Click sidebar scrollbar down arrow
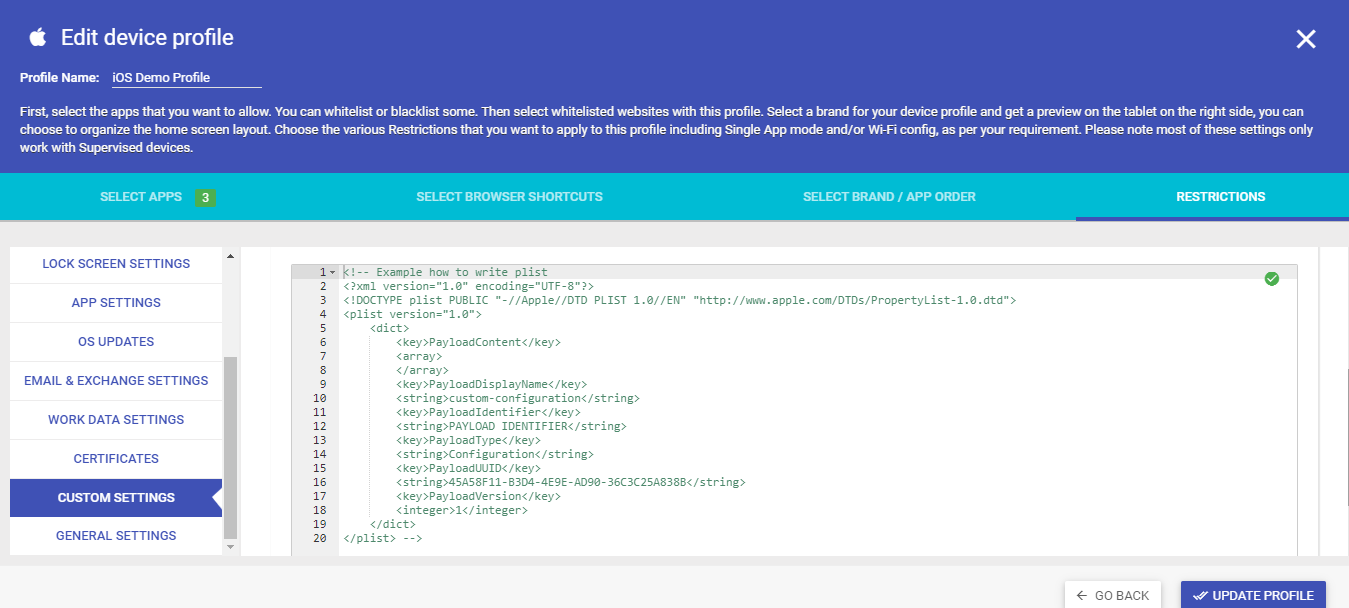Viewport: 1349px width, 608px height. tap(231, 547)
